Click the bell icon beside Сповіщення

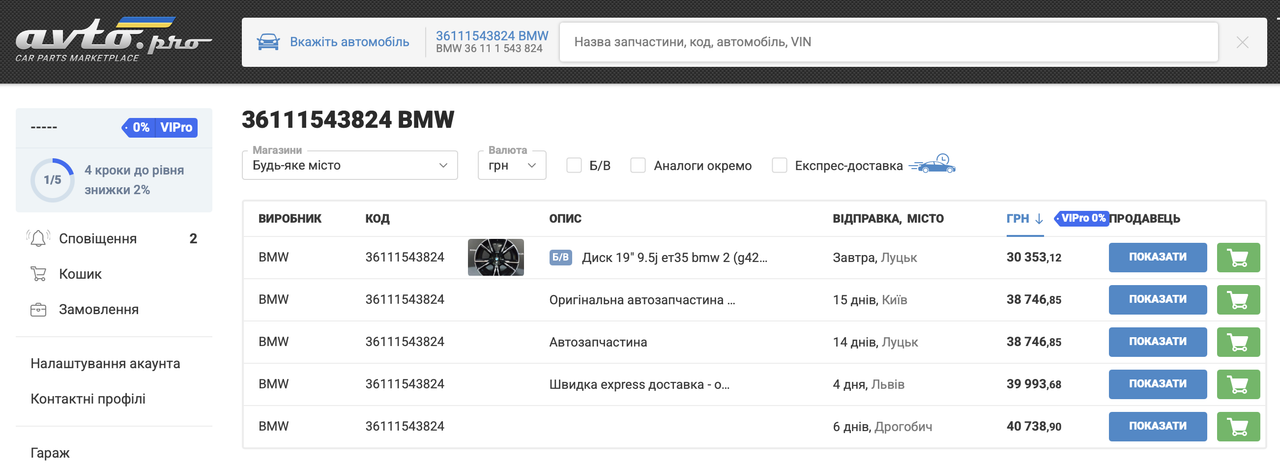click(39, 238)
